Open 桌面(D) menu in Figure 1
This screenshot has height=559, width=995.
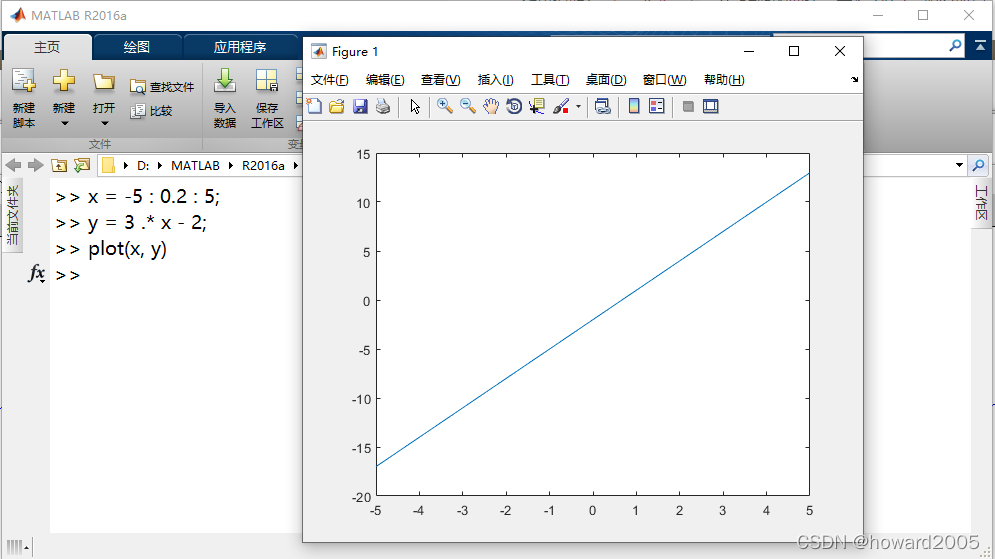605,80
